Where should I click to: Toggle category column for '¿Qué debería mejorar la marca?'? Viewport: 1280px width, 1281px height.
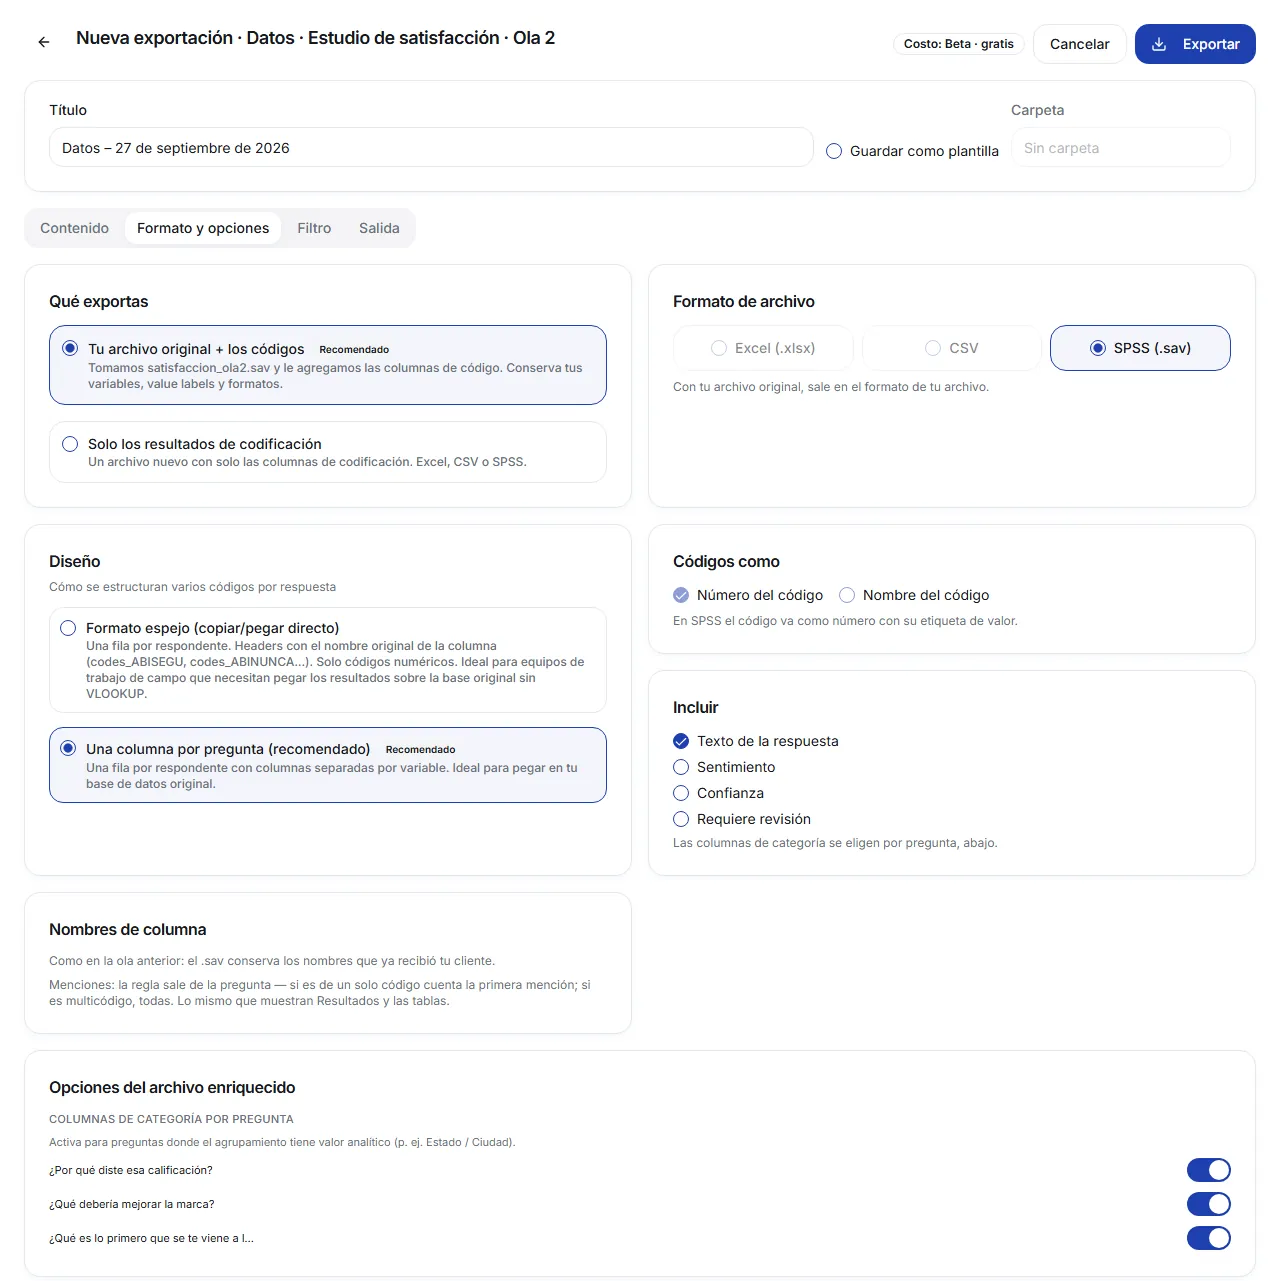coord(1209,1204)
